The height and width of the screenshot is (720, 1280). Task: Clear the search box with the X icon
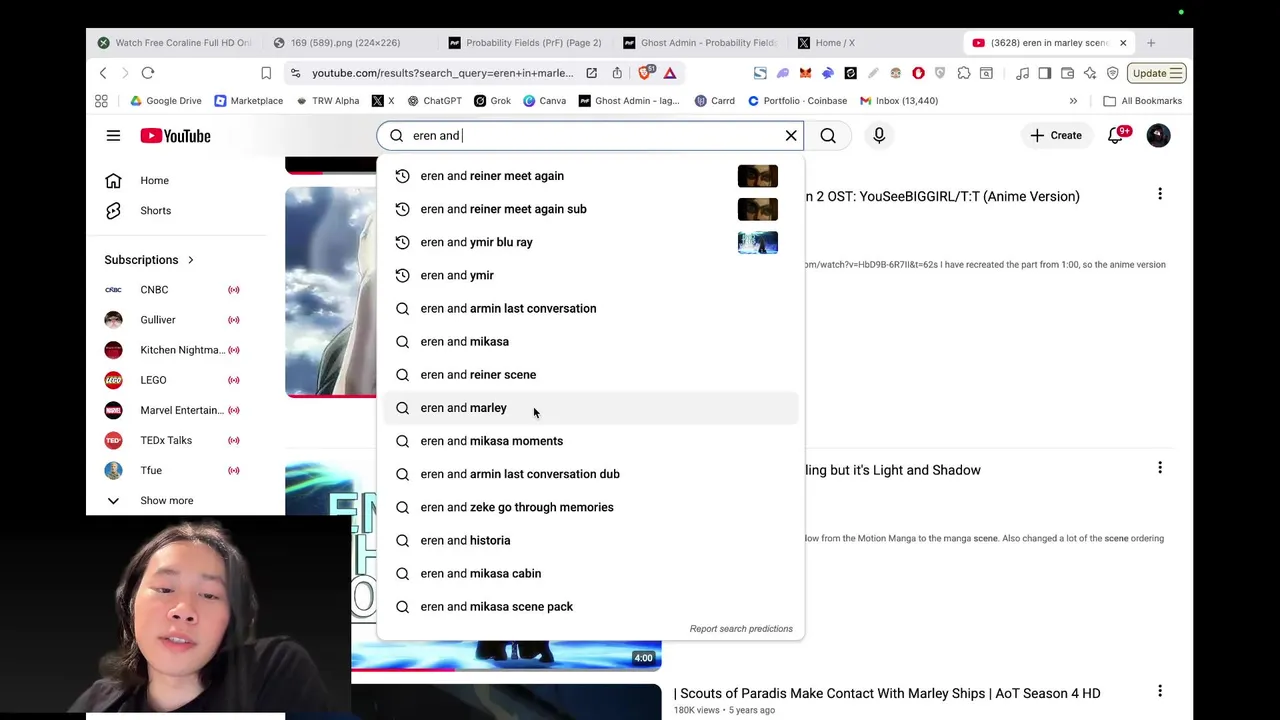click(791, 135)
